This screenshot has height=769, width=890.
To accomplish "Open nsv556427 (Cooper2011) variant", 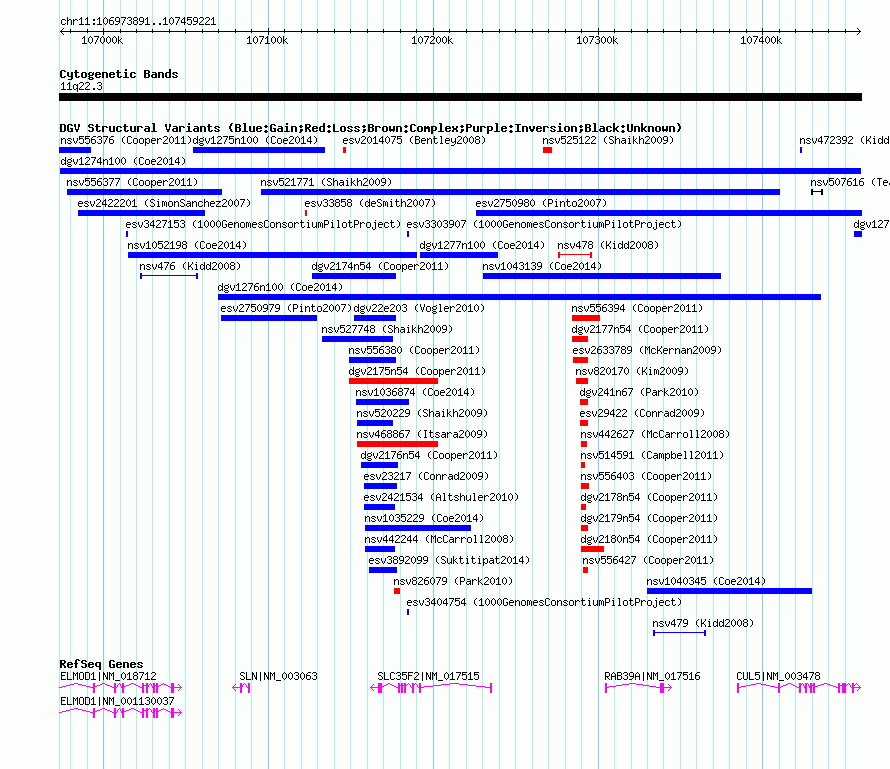I will pyautogui.click(x=648, y=560).
